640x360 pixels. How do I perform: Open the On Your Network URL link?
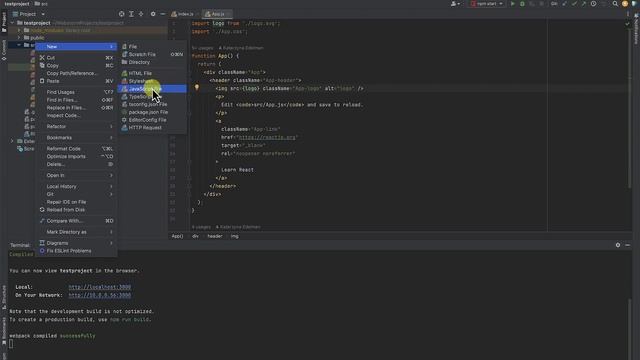pyautogui.click(x=100, y=295)
